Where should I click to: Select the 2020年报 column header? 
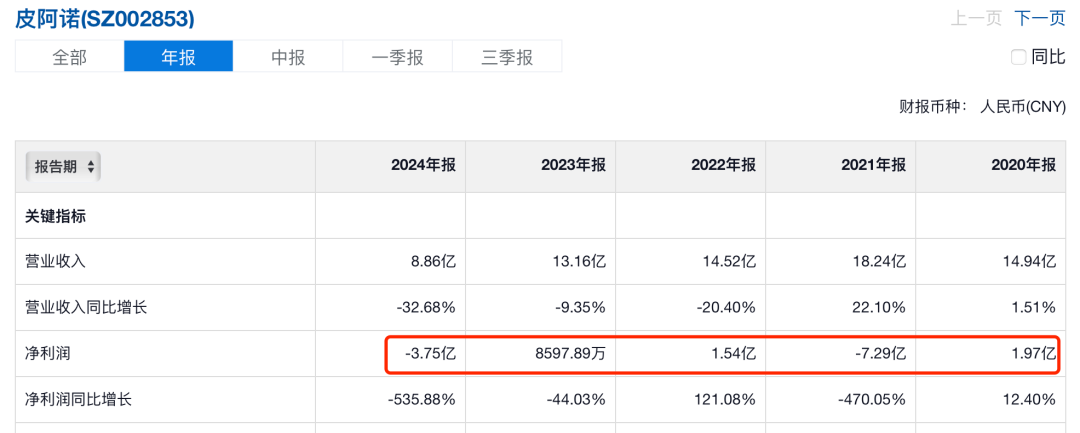coord(1023,166)
